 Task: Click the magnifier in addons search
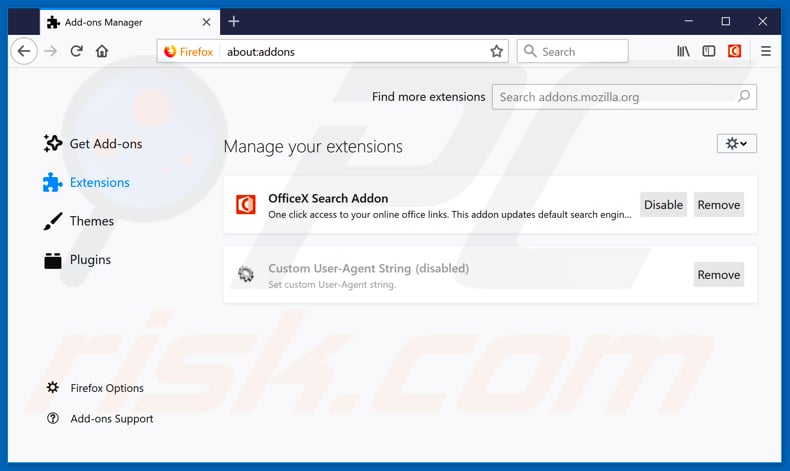tap(744, 96)
